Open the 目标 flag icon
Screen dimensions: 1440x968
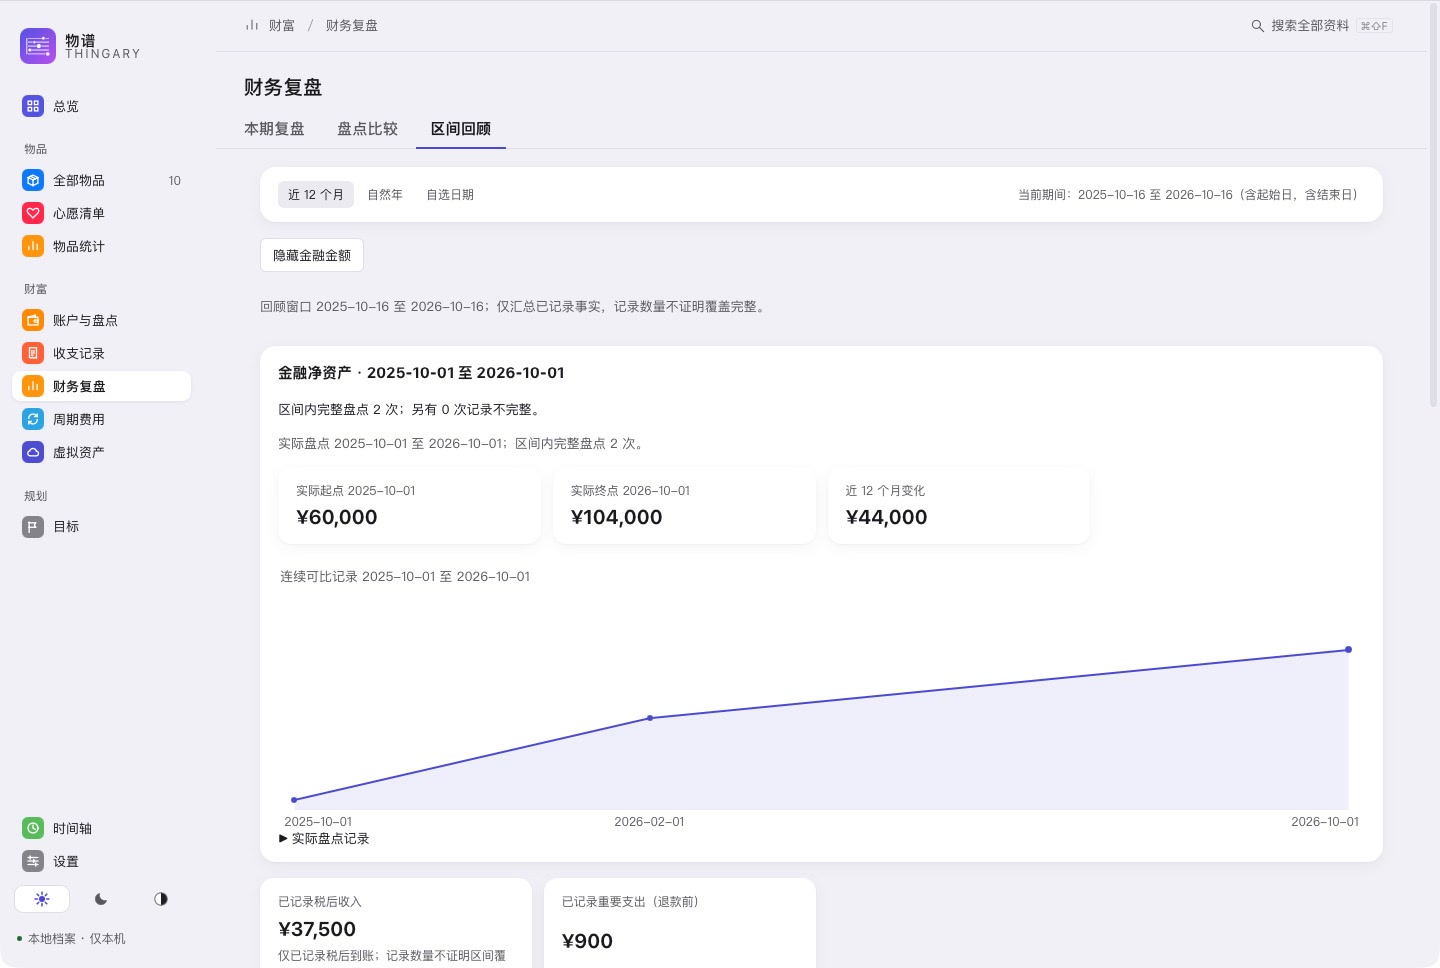tap(33, 526)
